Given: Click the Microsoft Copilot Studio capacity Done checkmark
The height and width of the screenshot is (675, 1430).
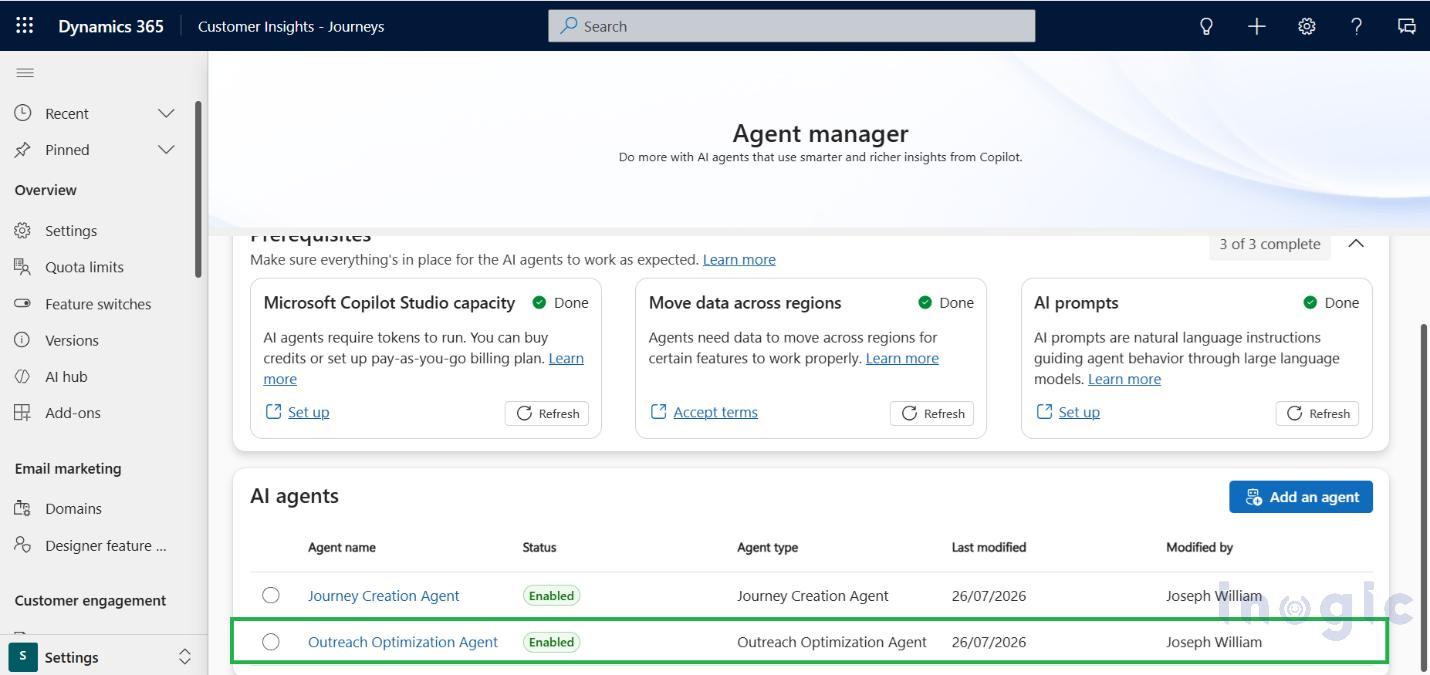Looking at the screenshot, I should click(x=539, y=303).
